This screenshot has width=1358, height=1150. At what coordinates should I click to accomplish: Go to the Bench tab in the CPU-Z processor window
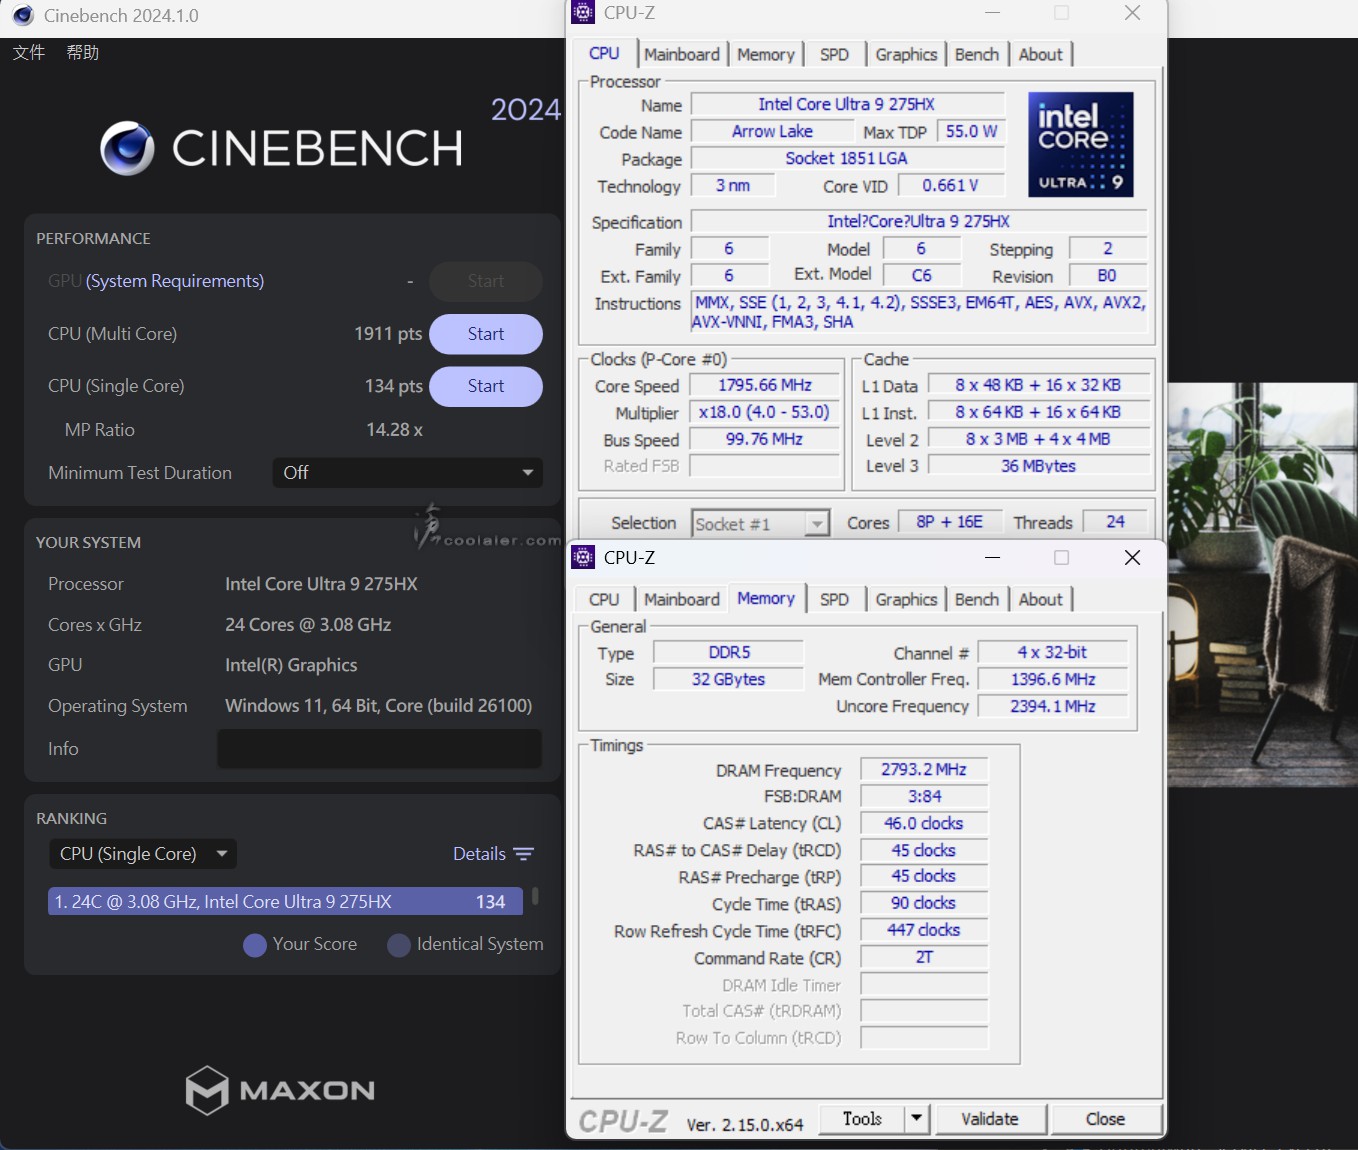(977, 54)
